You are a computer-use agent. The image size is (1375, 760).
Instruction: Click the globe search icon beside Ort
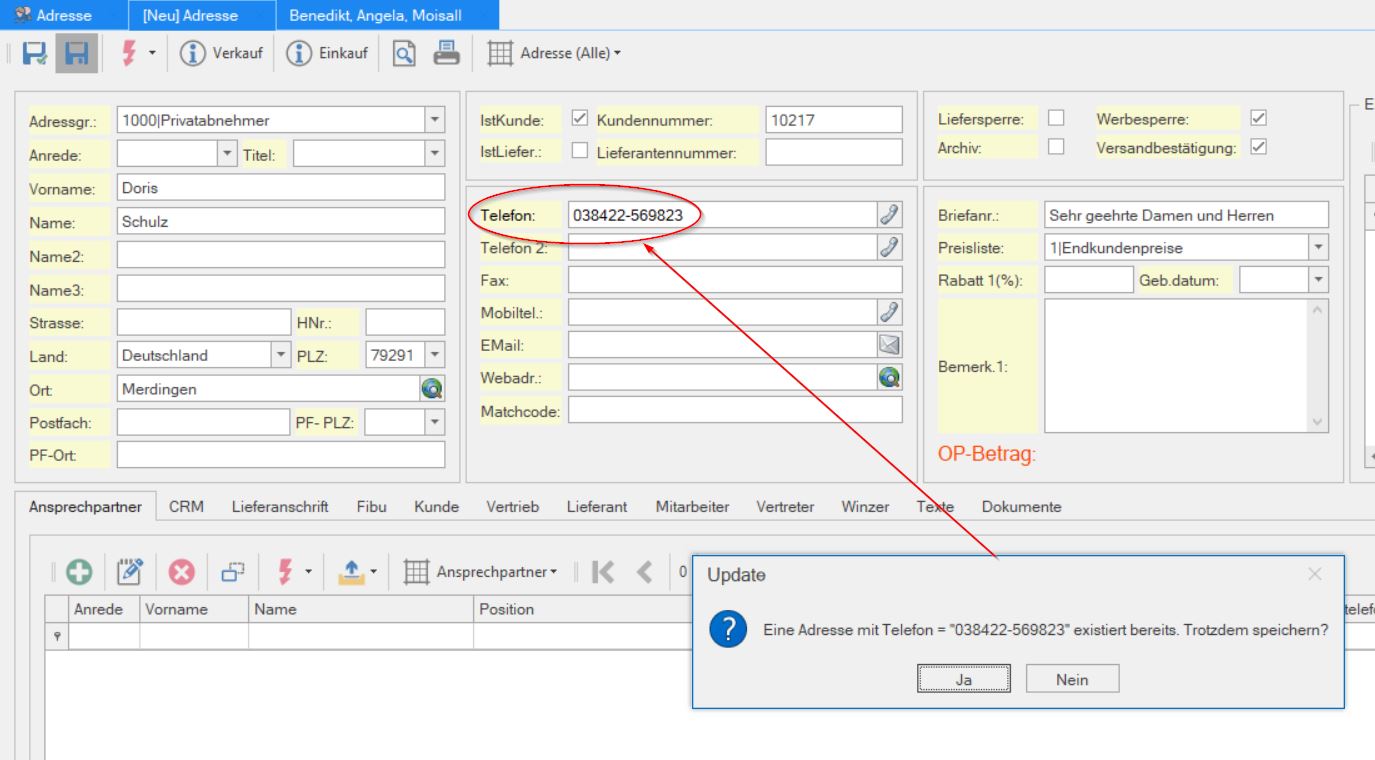[433, 389]
